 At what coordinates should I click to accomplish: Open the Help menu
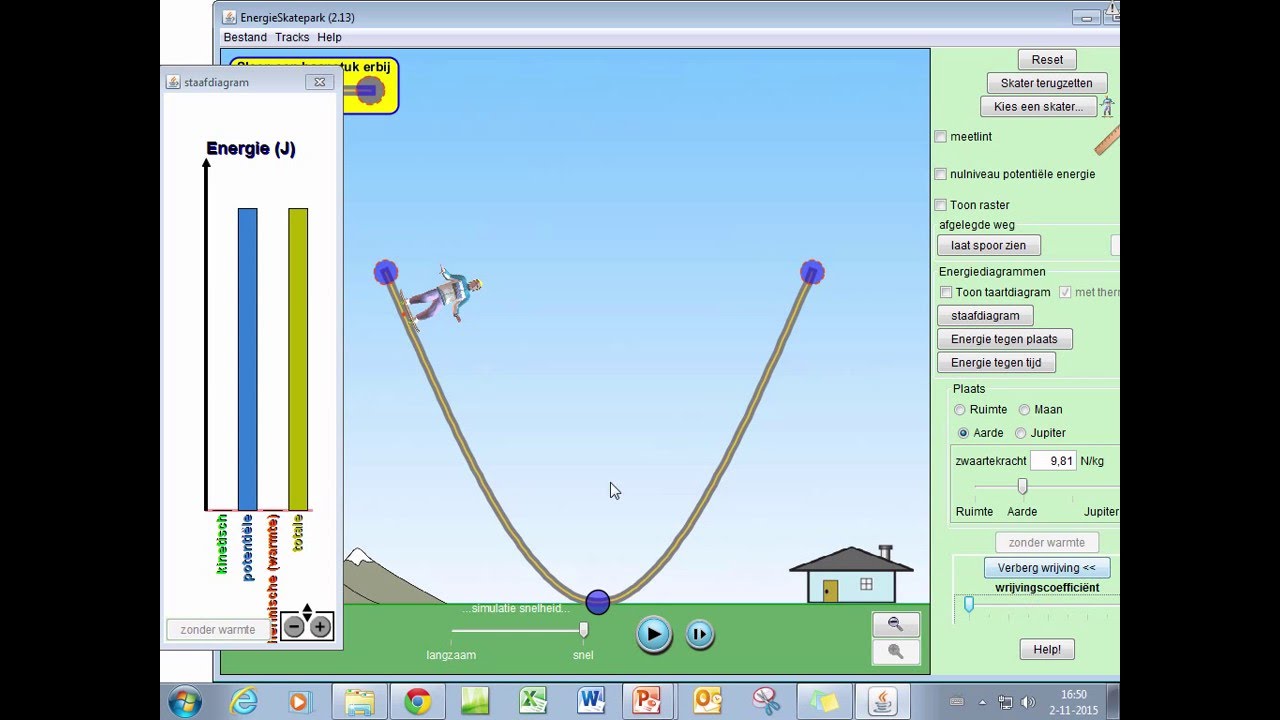coord(329,37)
